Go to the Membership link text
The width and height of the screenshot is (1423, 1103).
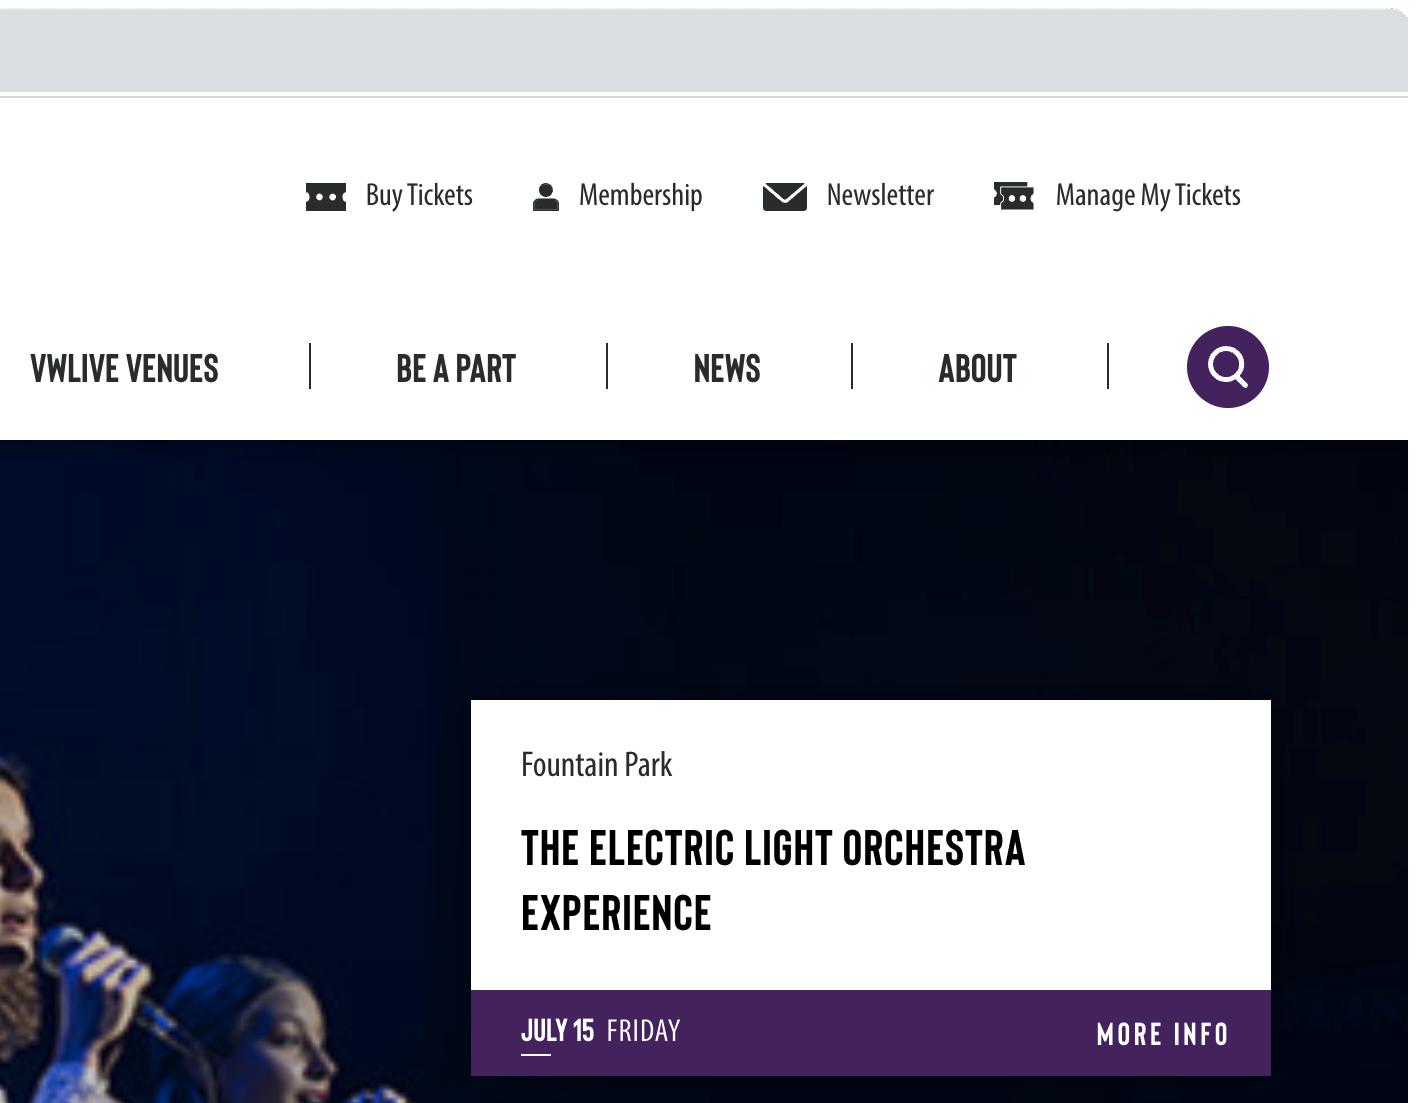tap(640, 195)
